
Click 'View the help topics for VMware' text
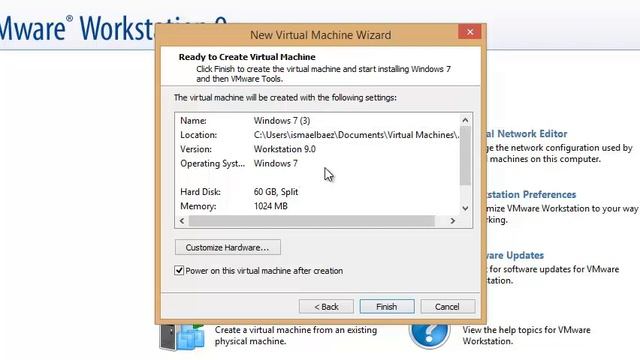click(527, 330)
